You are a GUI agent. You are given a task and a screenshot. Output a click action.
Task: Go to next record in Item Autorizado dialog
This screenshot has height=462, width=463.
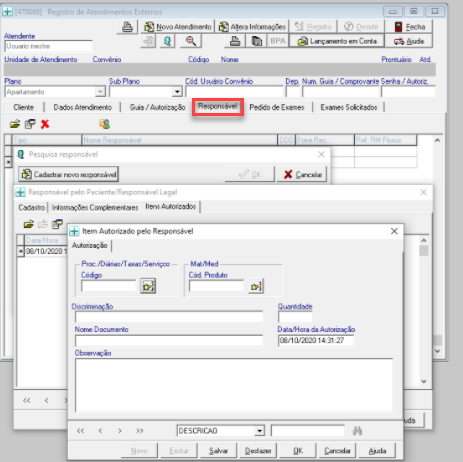(x=120, y=431)
